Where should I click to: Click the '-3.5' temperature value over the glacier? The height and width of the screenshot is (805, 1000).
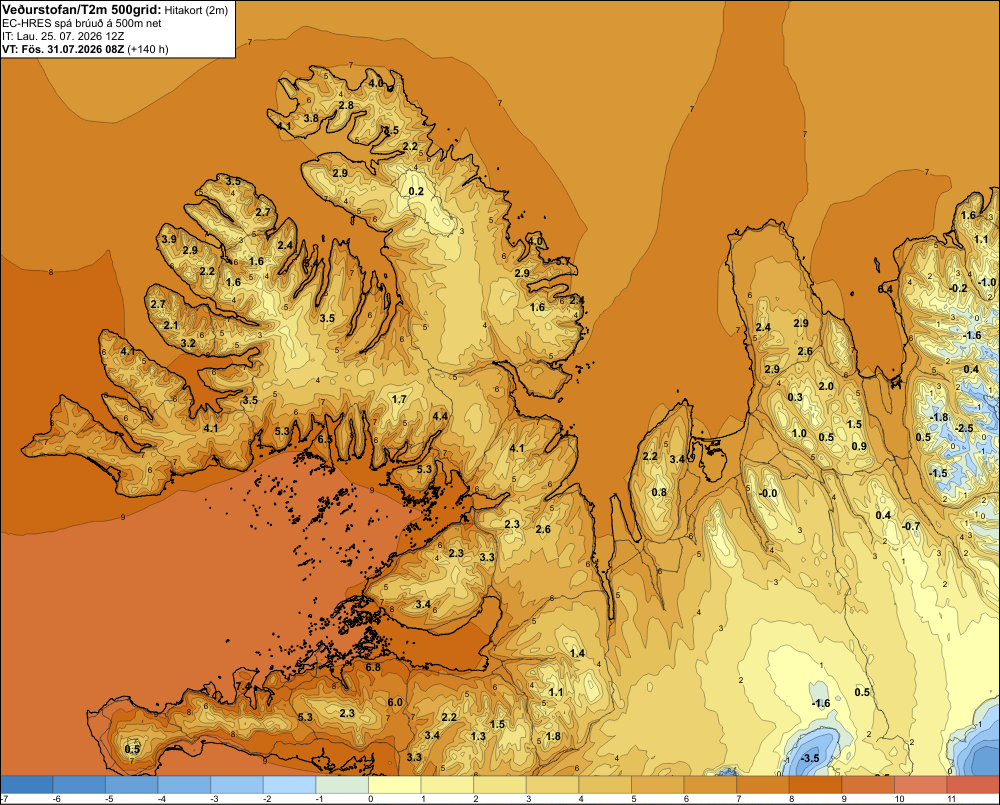pyautogui.click(x=809, y=758)
